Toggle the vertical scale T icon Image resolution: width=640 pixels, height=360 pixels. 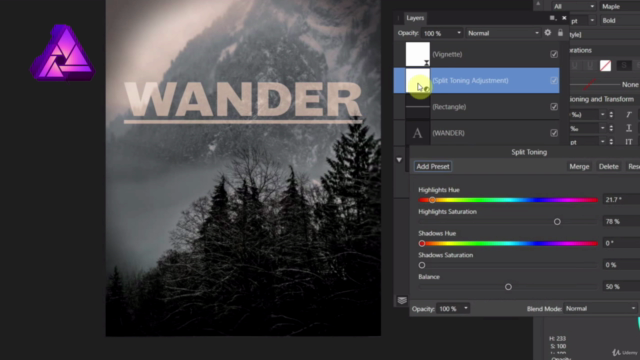629,128
